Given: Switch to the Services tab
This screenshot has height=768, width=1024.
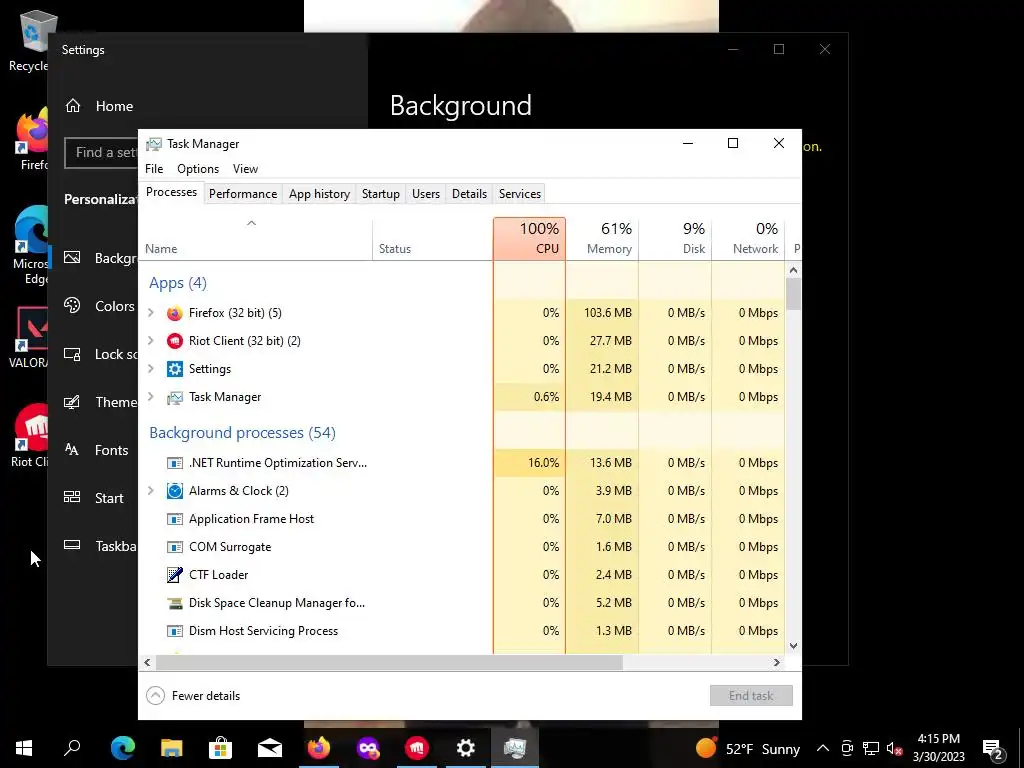Looking at the screenshot, I should click(x=520, y=194).
